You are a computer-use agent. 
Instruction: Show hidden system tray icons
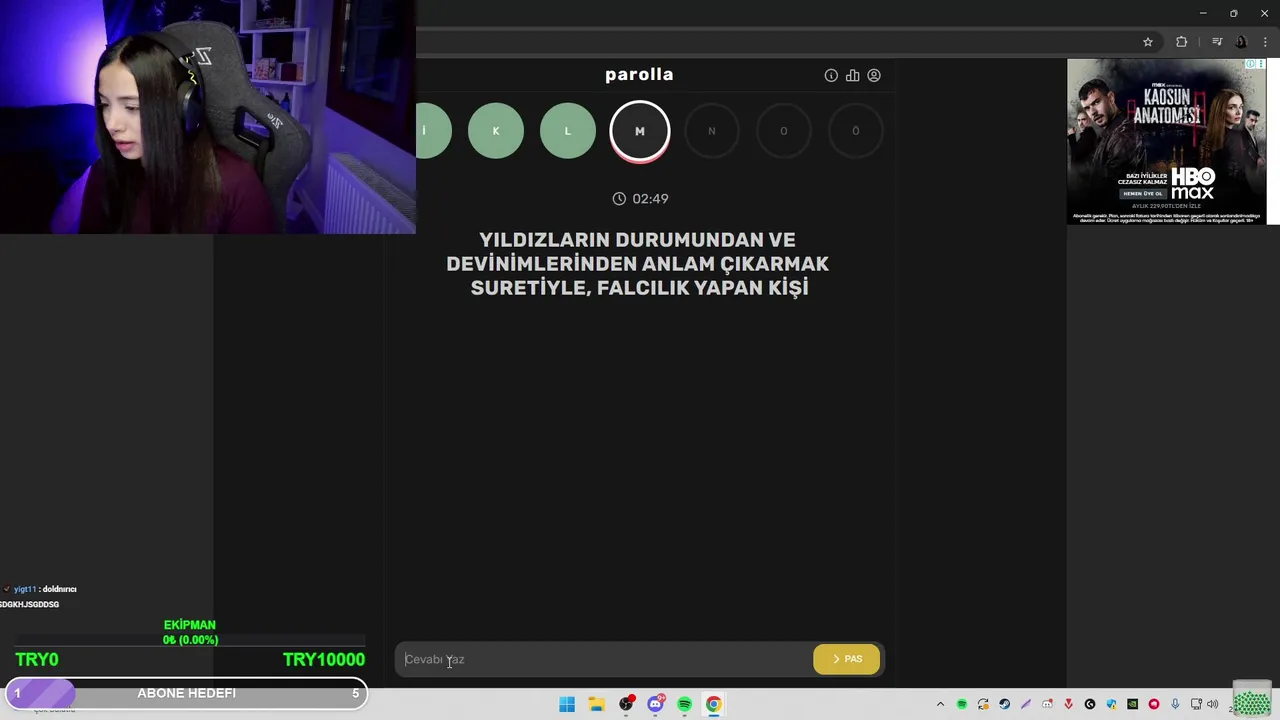(x=940, y=704)
